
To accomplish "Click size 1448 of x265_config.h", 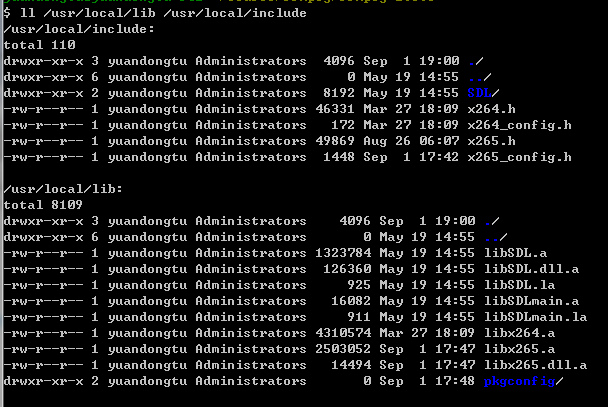I will (x=339, y=157).
